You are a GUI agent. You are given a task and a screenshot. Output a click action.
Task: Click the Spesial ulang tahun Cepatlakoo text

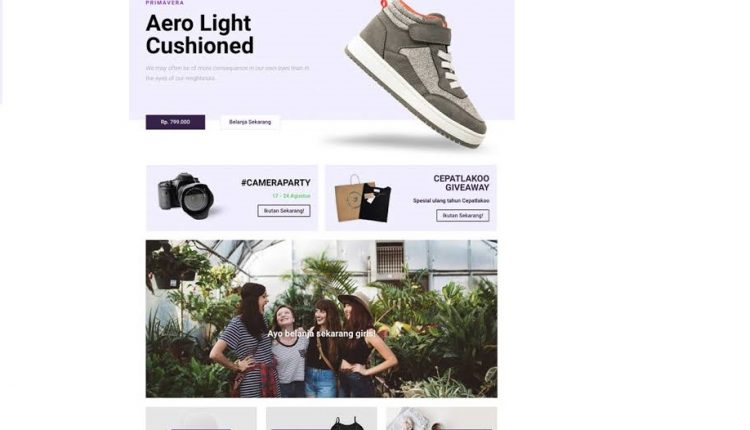[x=451, y=201]
